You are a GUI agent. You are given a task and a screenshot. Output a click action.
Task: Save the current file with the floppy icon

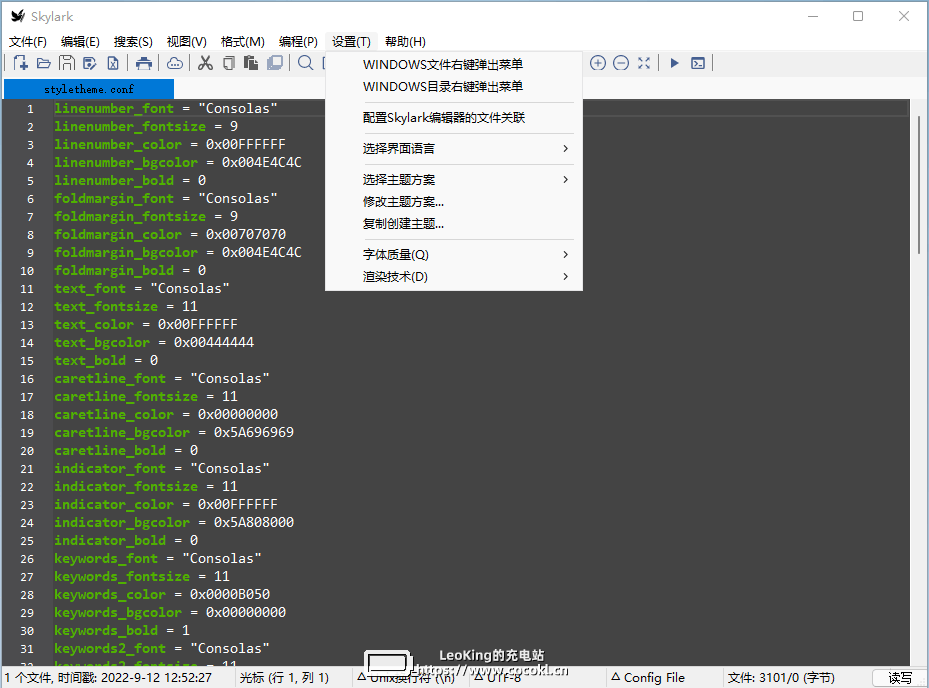(66, 63)
